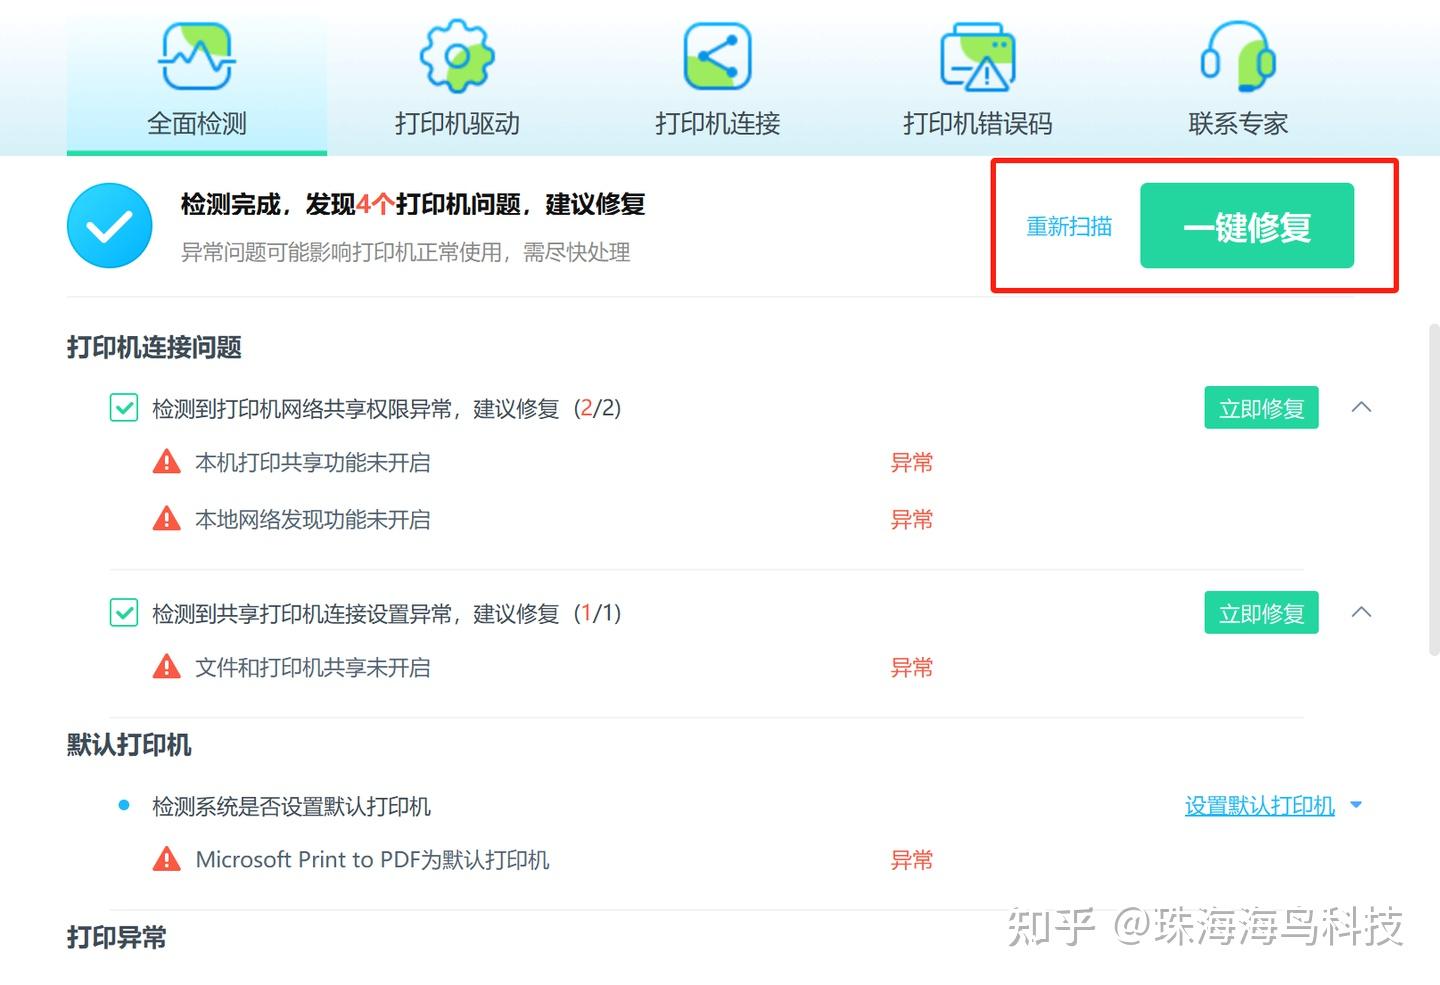The width and height of the screenshot is (1440, 985).
Task: Open the 设置默认打印机 dropdown arrow
Action: coord(1356,804)
